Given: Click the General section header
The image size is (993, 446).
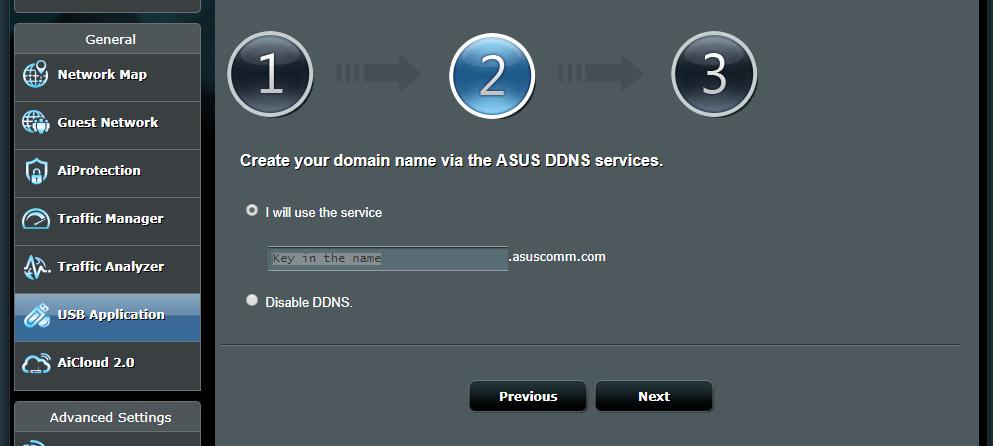Looking at the screenshot, I should (x=110, y=39).
